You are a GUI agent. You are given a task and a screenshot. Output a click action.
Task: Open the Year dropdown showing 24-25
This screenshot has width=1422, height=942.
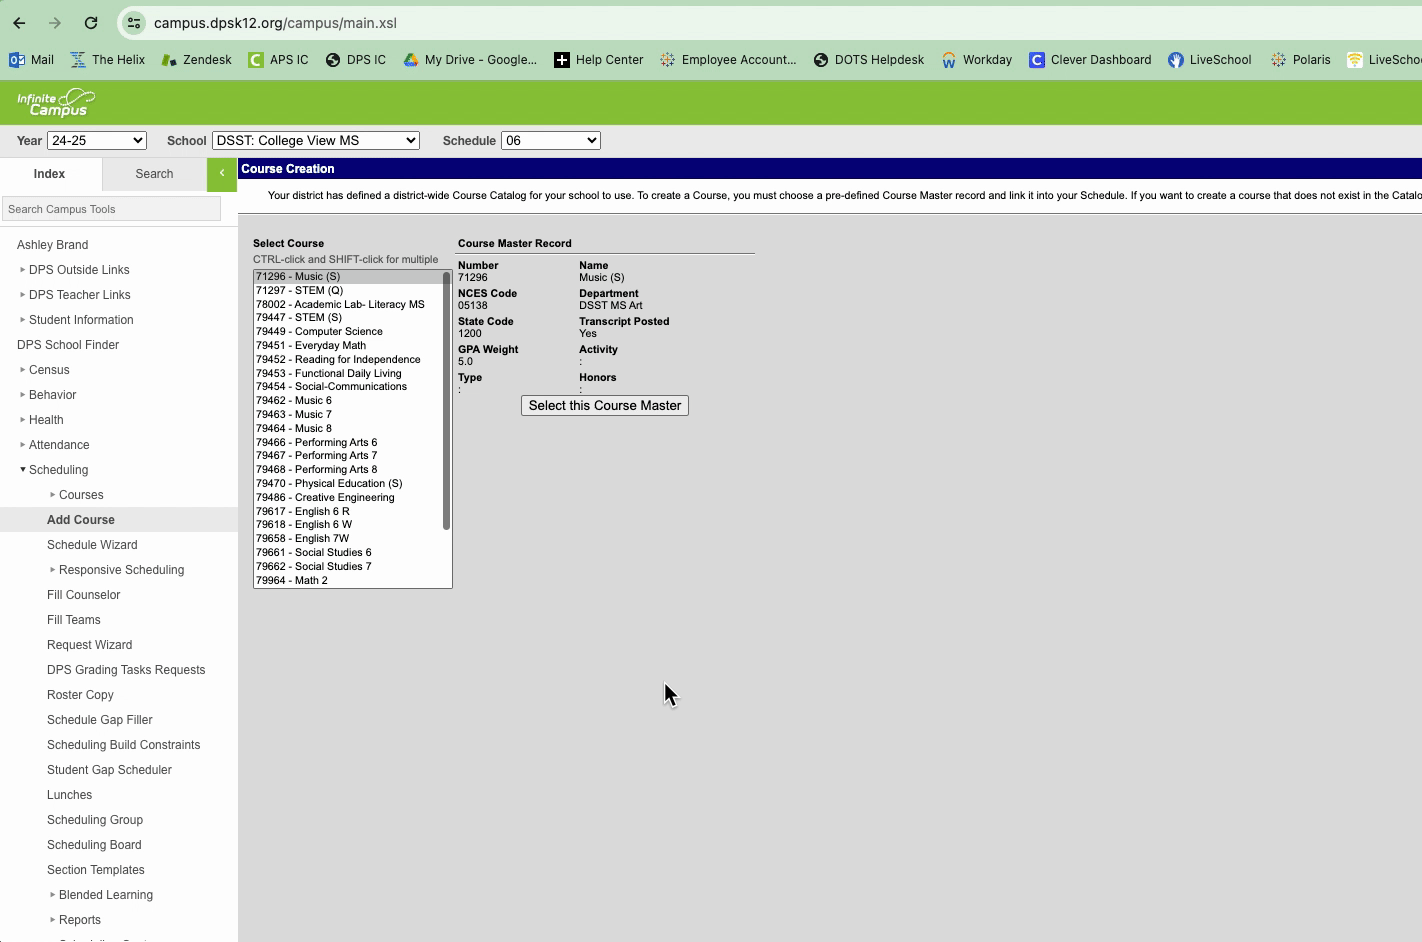click(x=97, y=141)
